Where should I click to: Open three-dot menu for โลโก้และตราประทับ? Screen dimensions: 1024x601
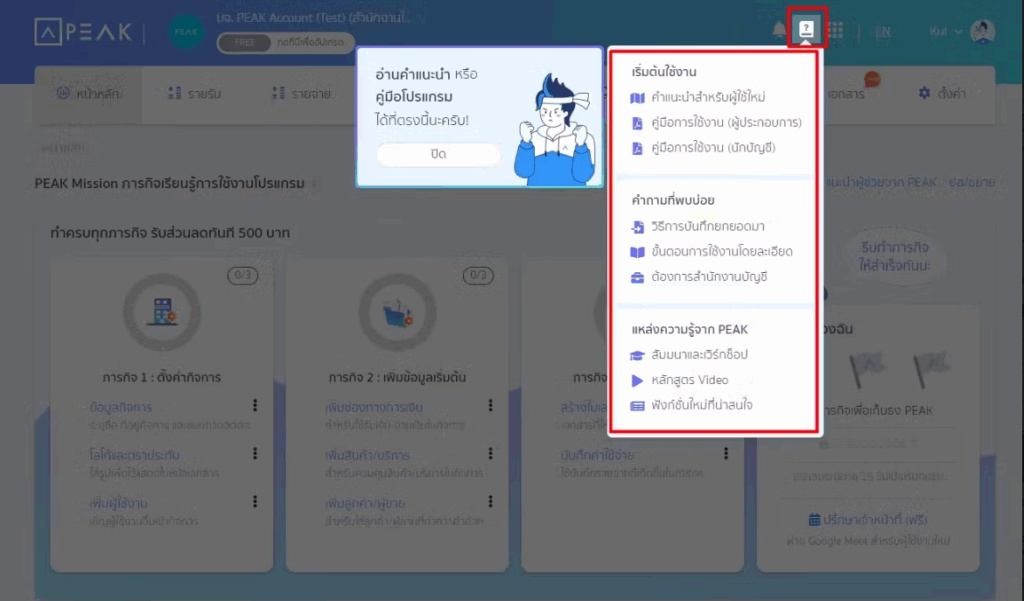click(255, 453)
